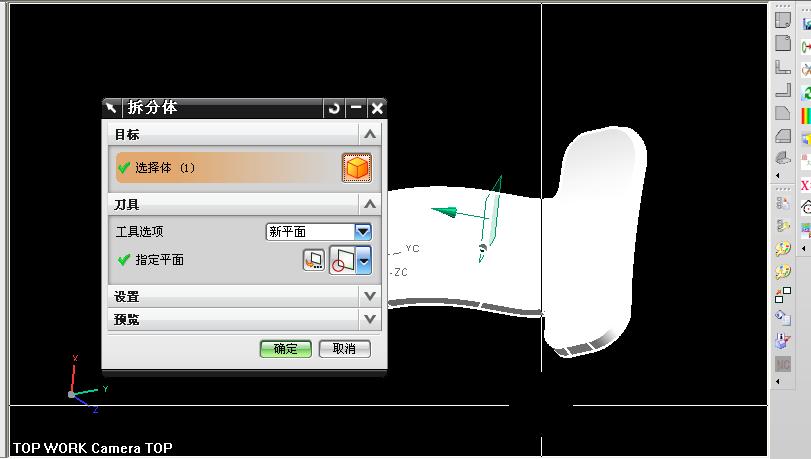Expand far-right column toolbar overflow arrow
This screenshot has height=459, width=811.
tap(804, 249)
